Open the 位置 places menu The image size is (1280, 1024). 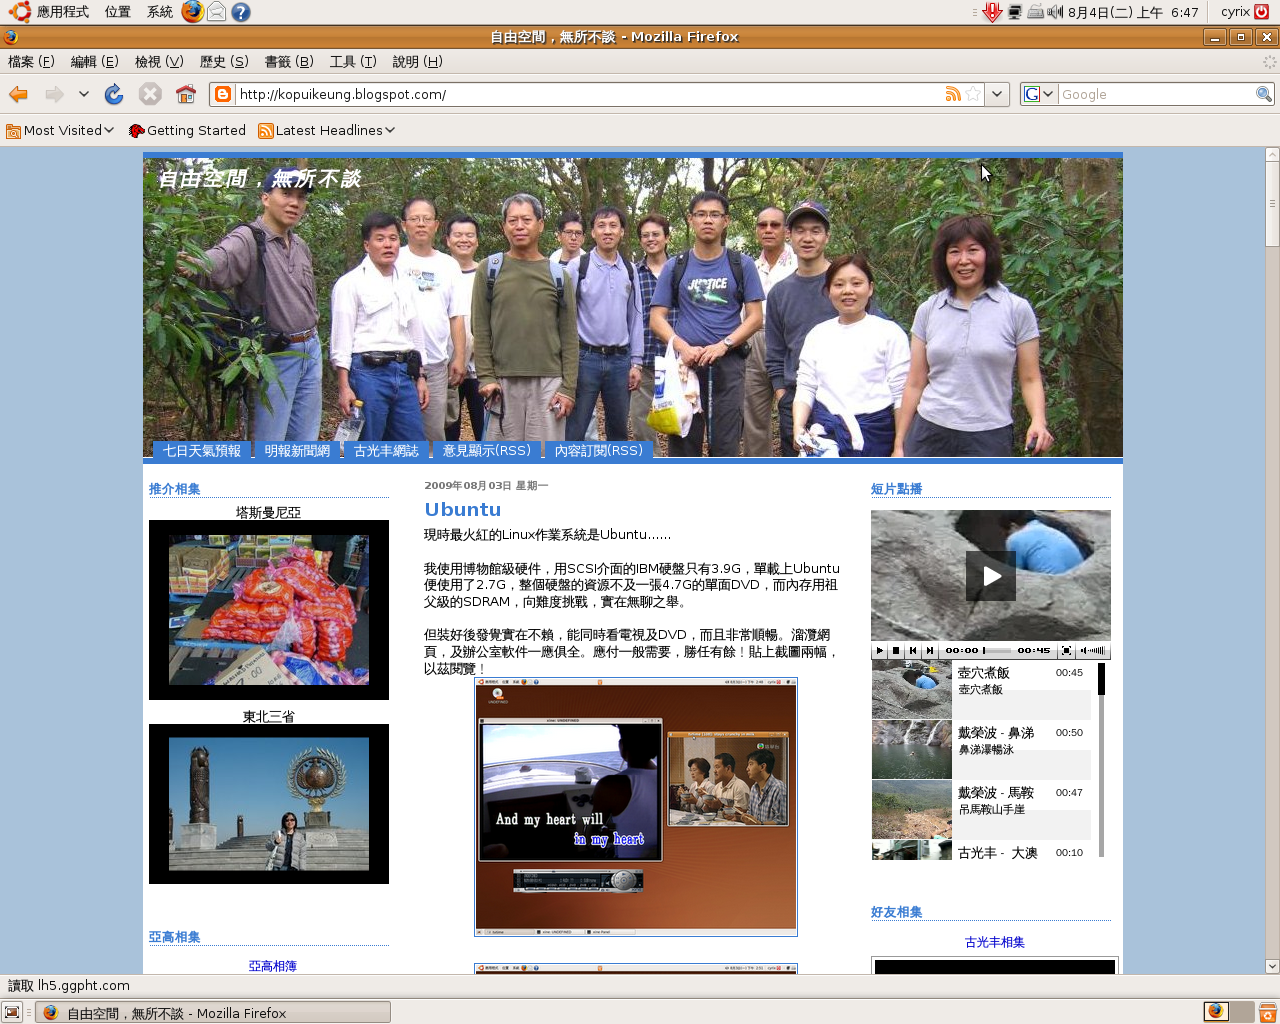tap(118, 12)
